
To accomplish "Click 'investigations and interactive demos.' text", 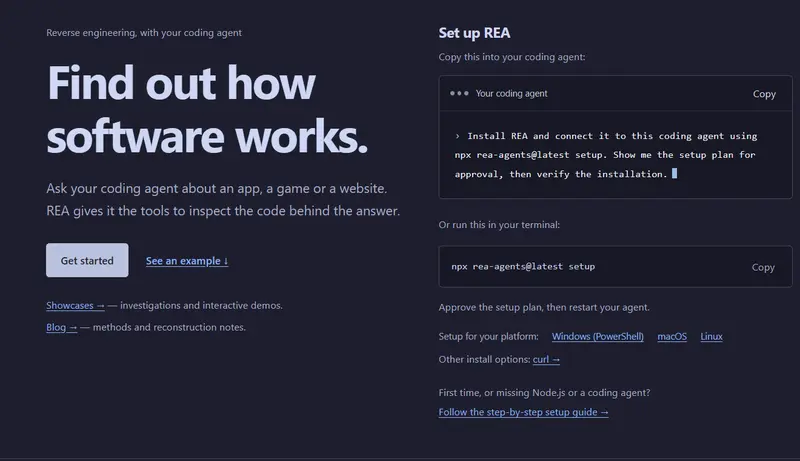I will [x=201, y=305].
